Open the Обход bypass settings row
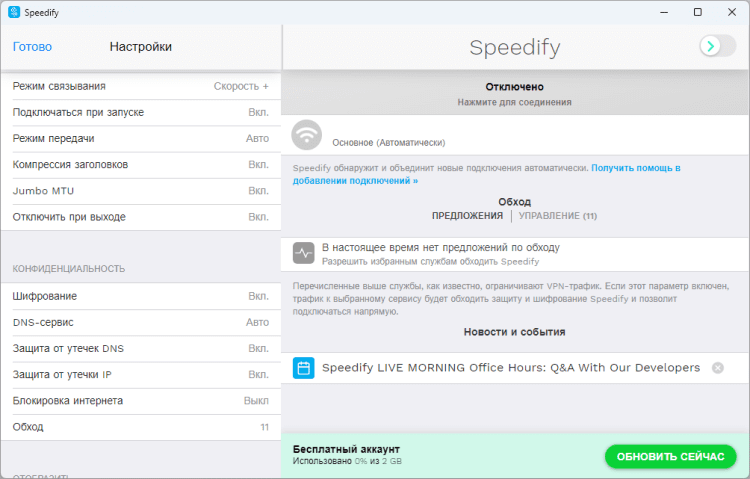 140,427
